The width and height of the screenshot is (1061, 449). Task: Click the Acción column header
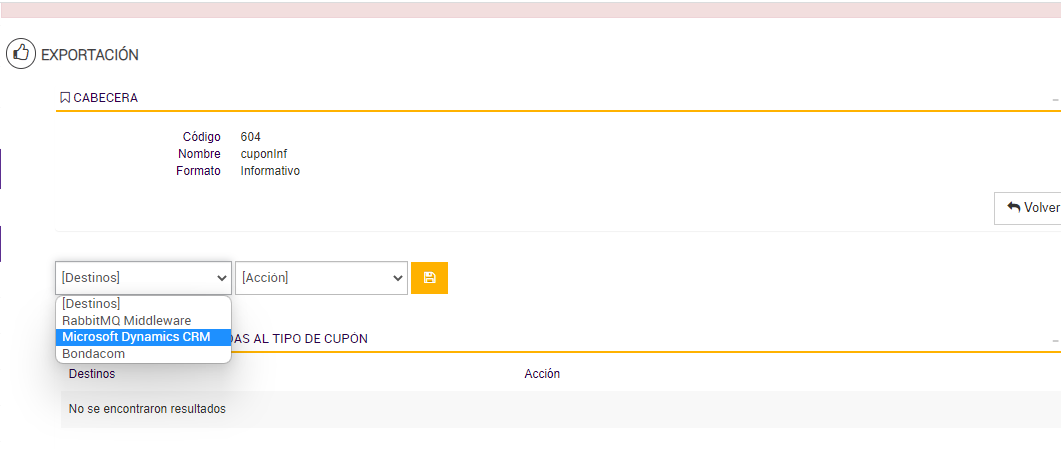tap(542, 374)
